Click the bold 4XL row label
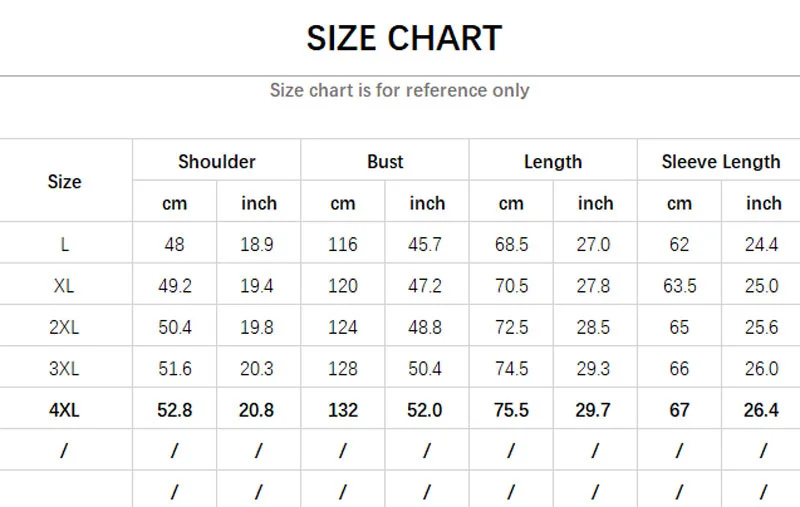 click(64, 410)
